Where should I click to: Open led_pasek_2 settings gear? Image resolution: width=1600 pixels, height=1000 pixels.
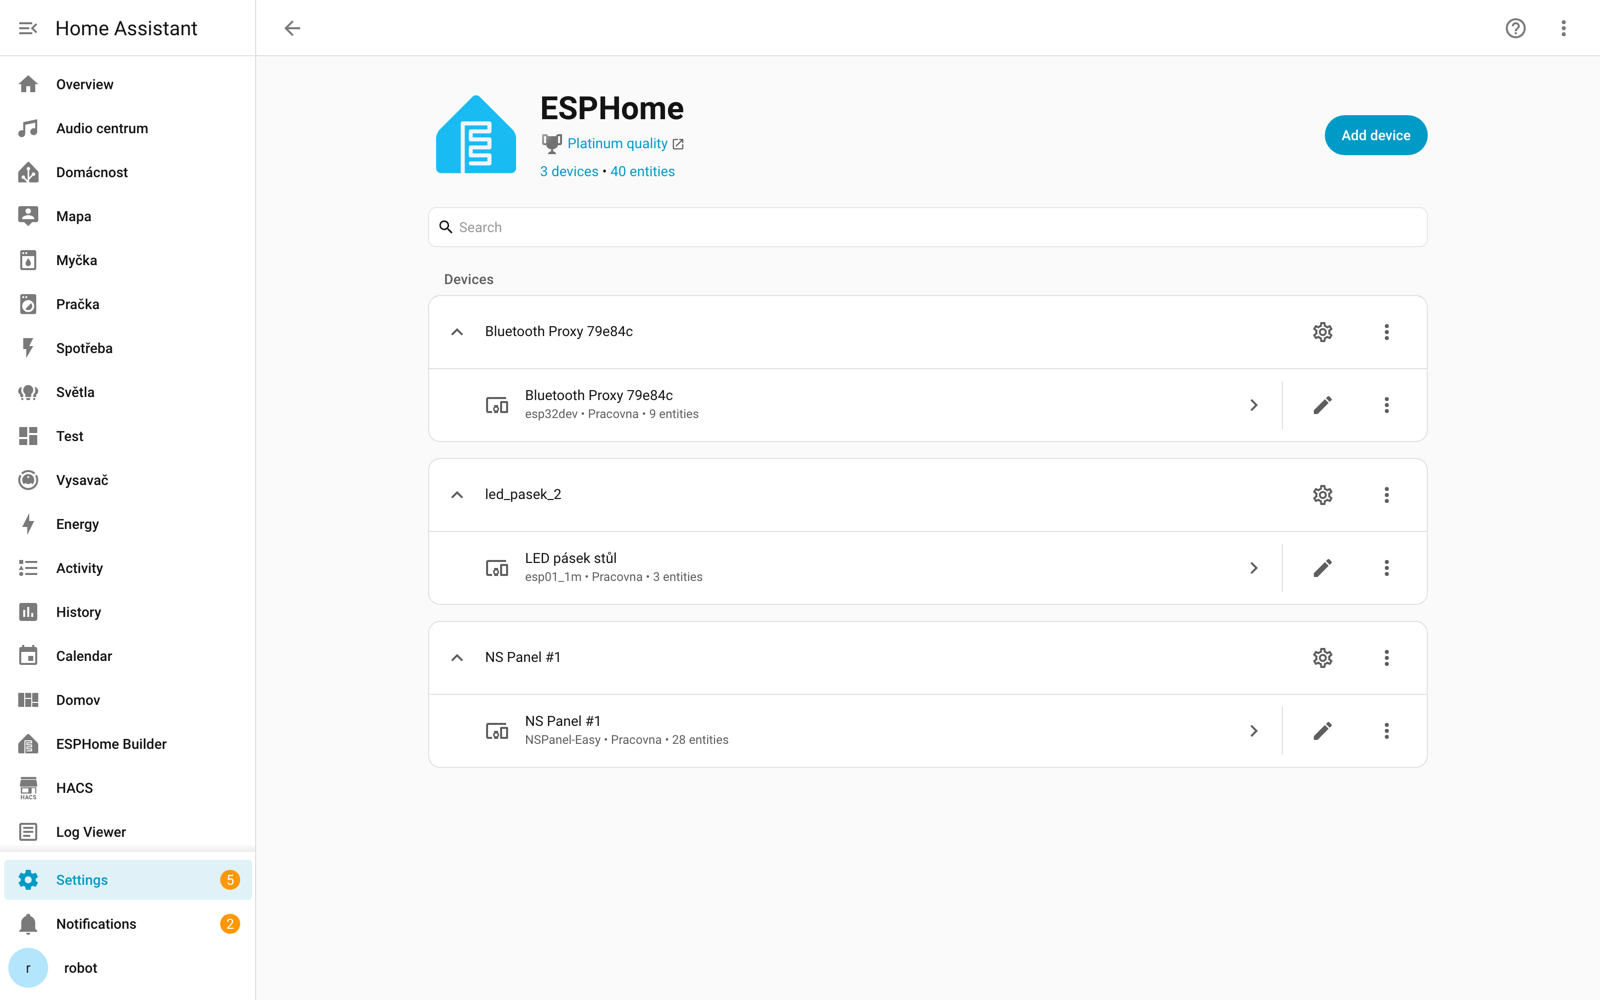click(1323, 495)
